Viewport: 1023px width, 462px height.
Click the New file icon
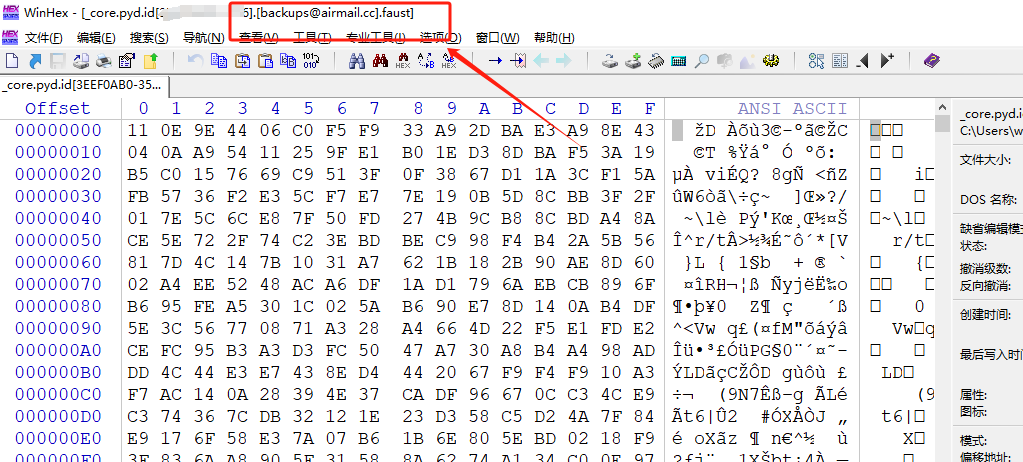[14, 61]
